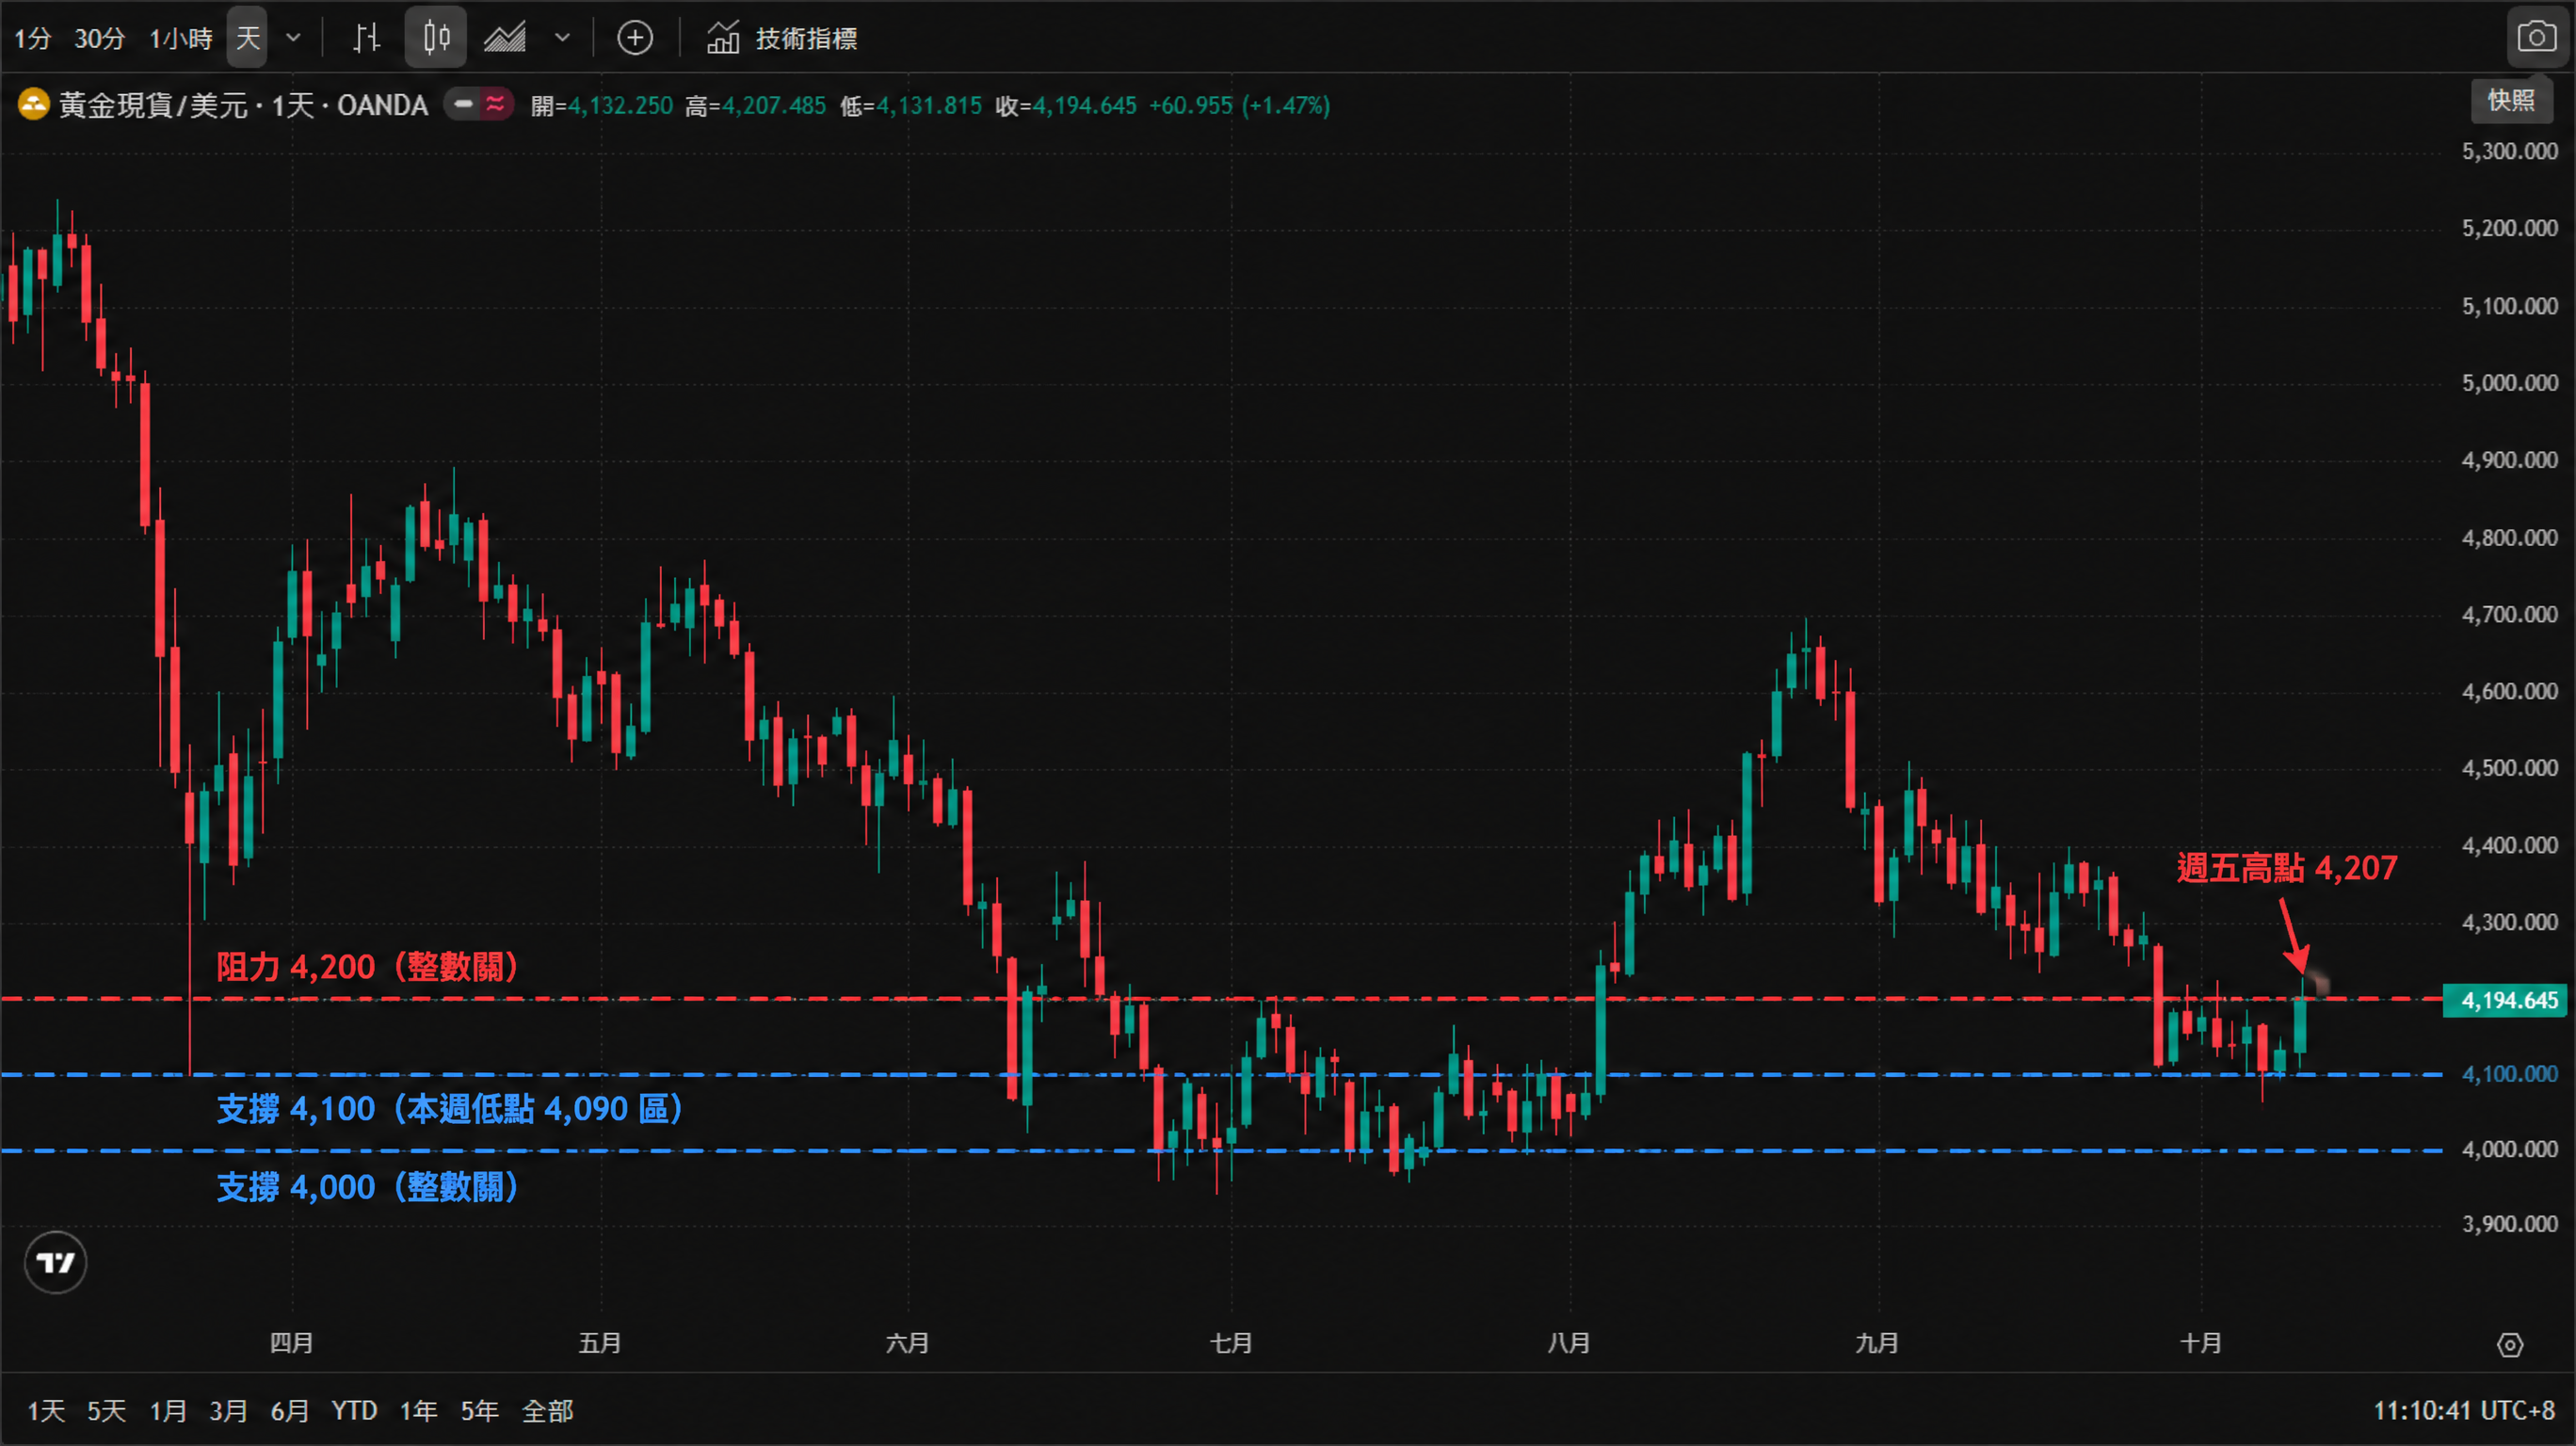Select the 支撐 4,100 support annotation
Viewport: 2576px width, 1446px height.
click(450, 1109)
